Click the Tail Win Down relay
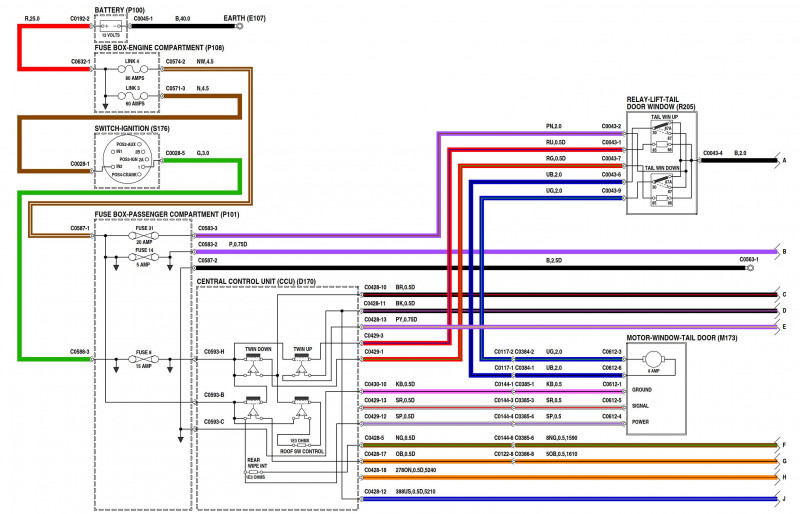 (x=662, y=188)
